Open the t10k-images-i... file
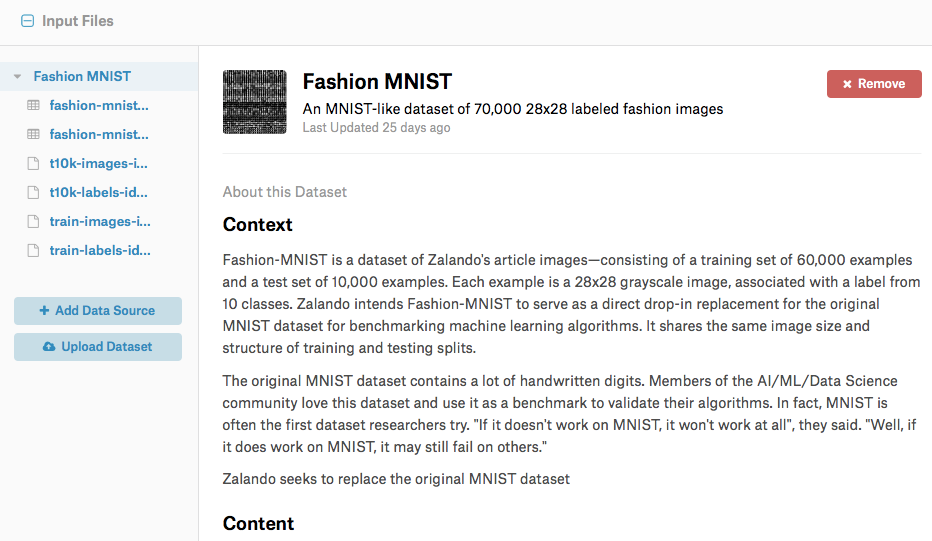The image size is (932, 541). click(98, 163)
